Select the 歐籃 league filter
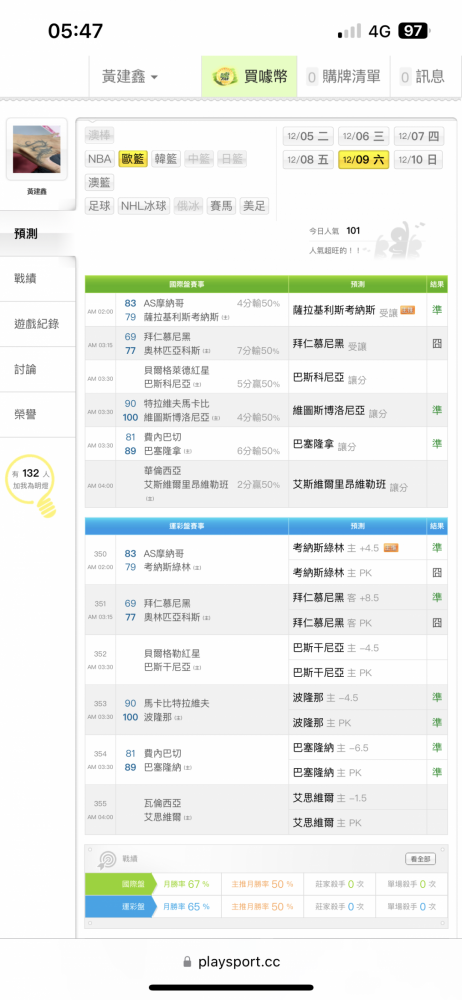The width and height of the screenshot is (462, 1000). tap(133, 159)
